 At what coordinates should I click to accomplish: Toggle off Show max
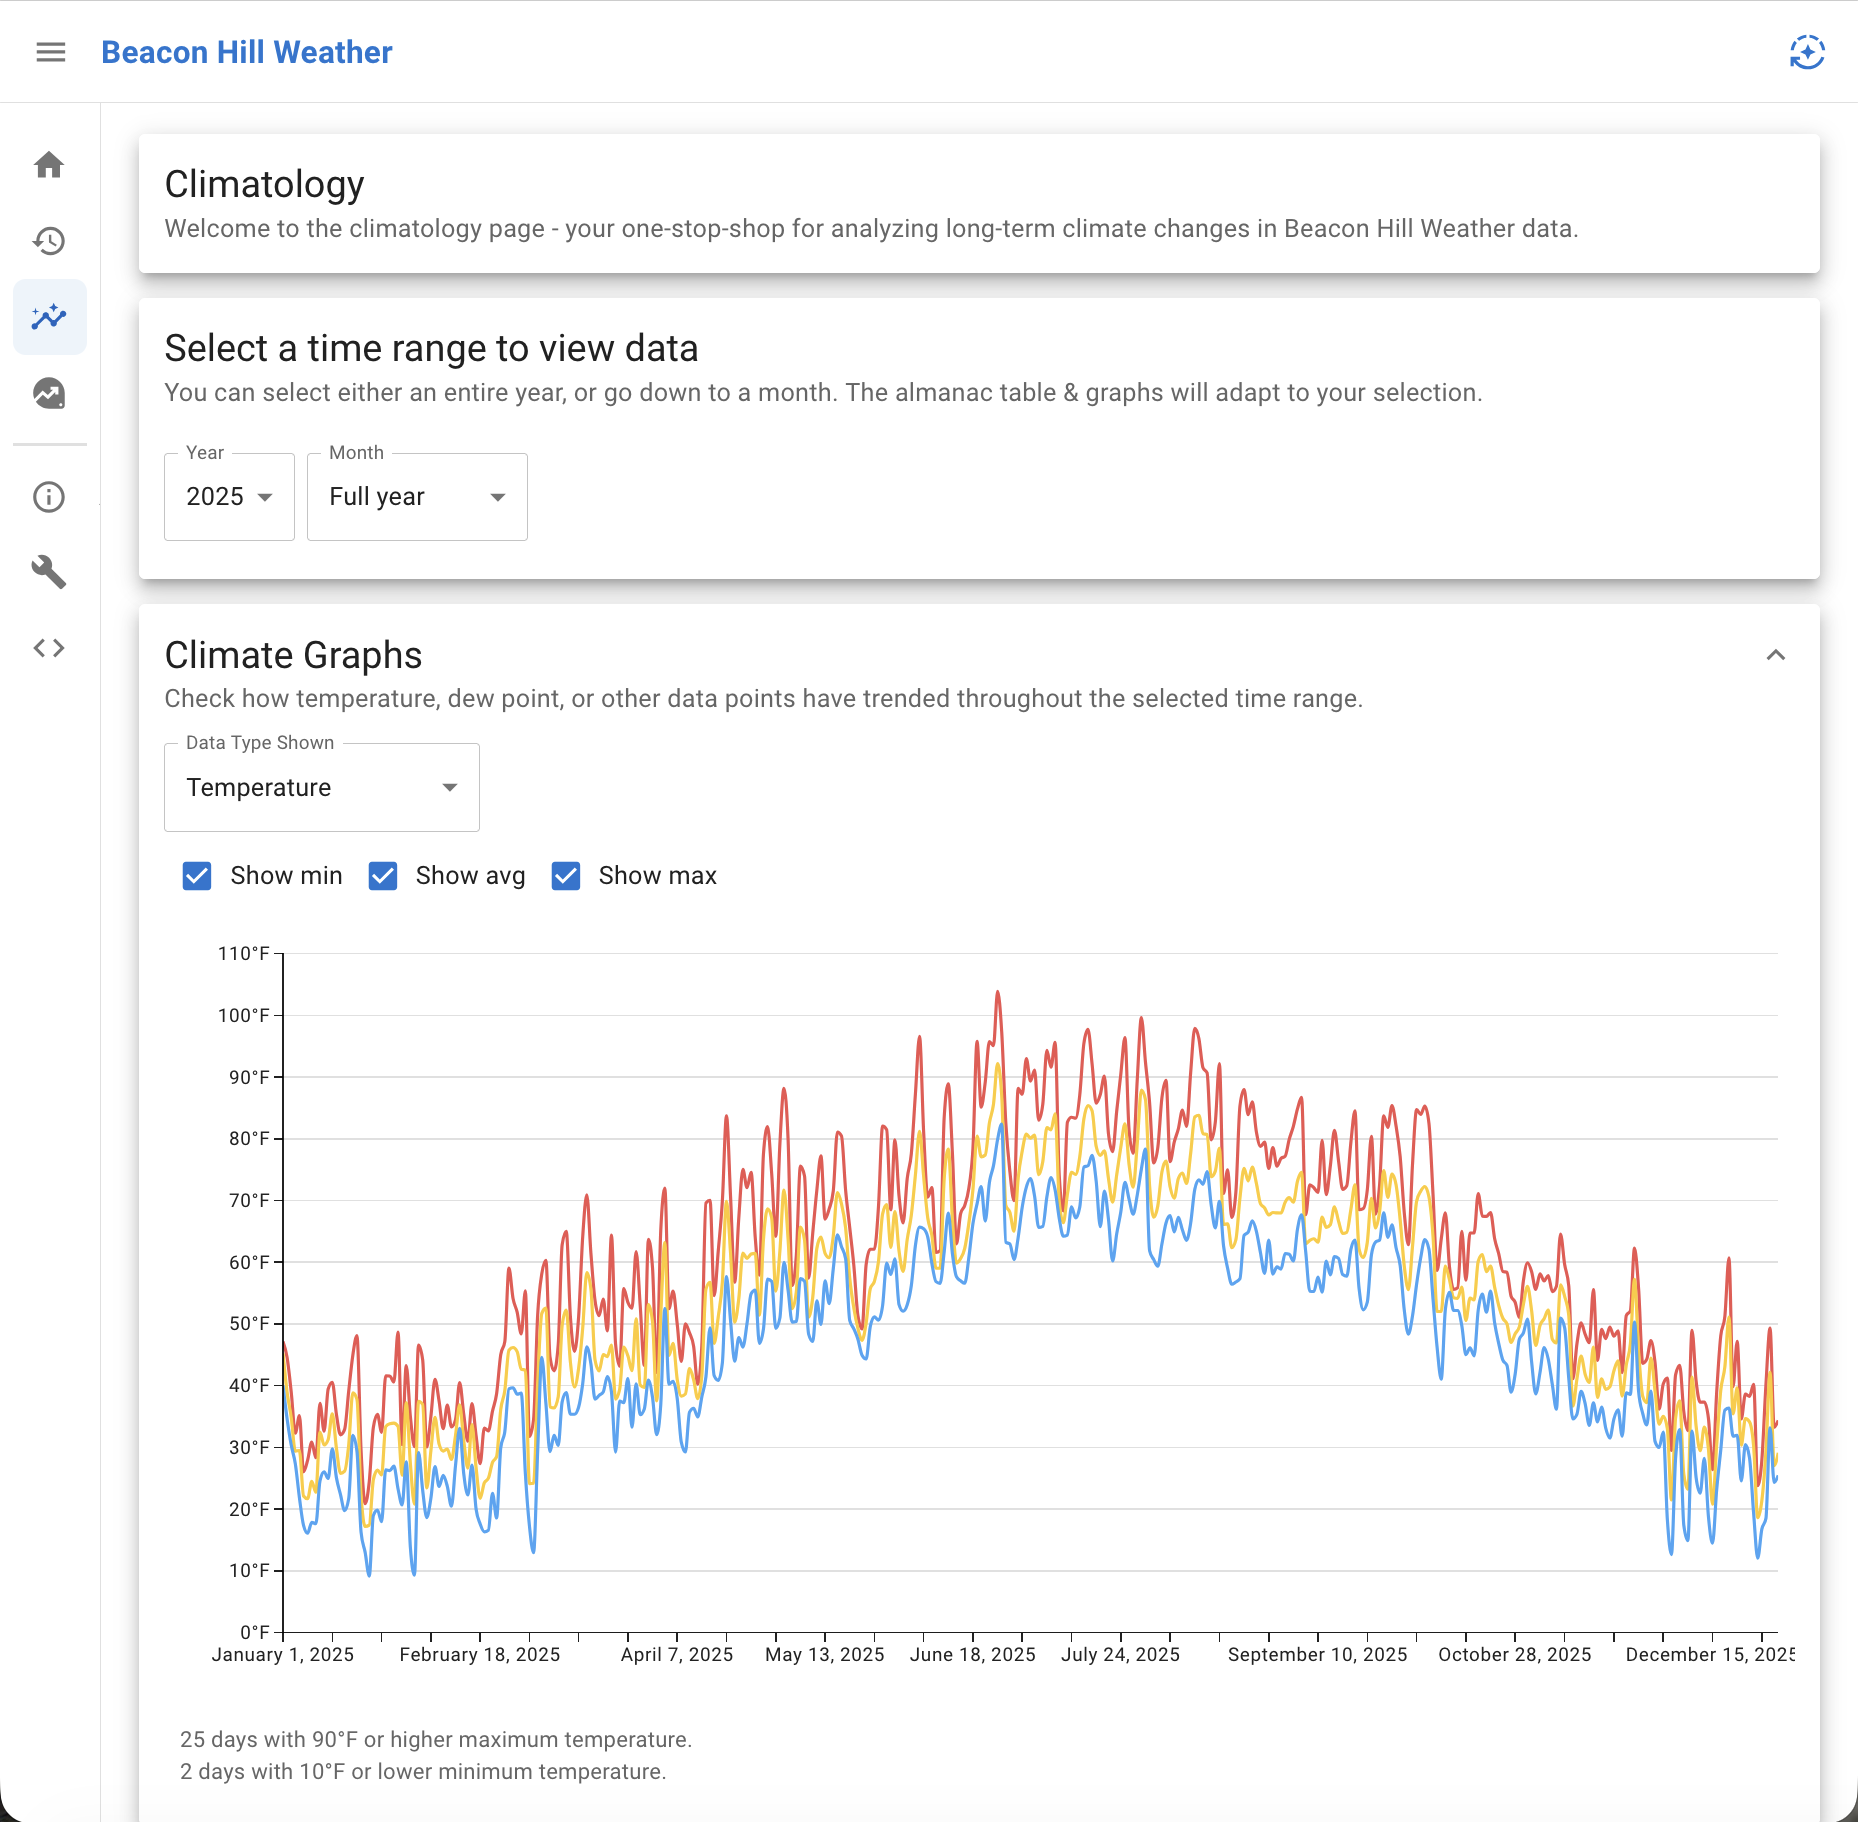click(x=565, y=876)
